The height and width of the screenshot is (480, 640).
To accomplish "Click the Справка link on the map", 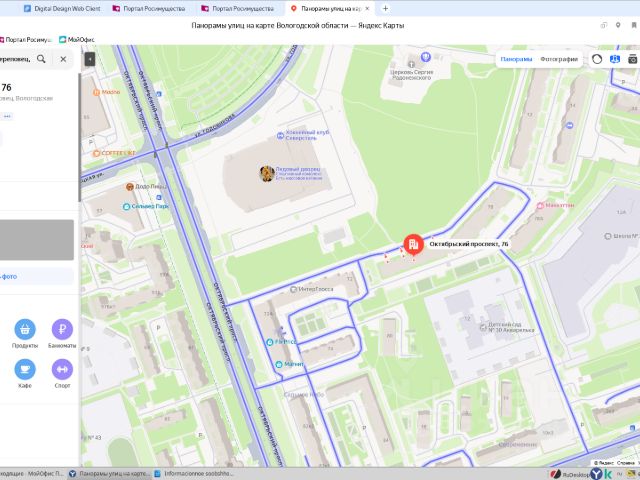I will [625, 463].
